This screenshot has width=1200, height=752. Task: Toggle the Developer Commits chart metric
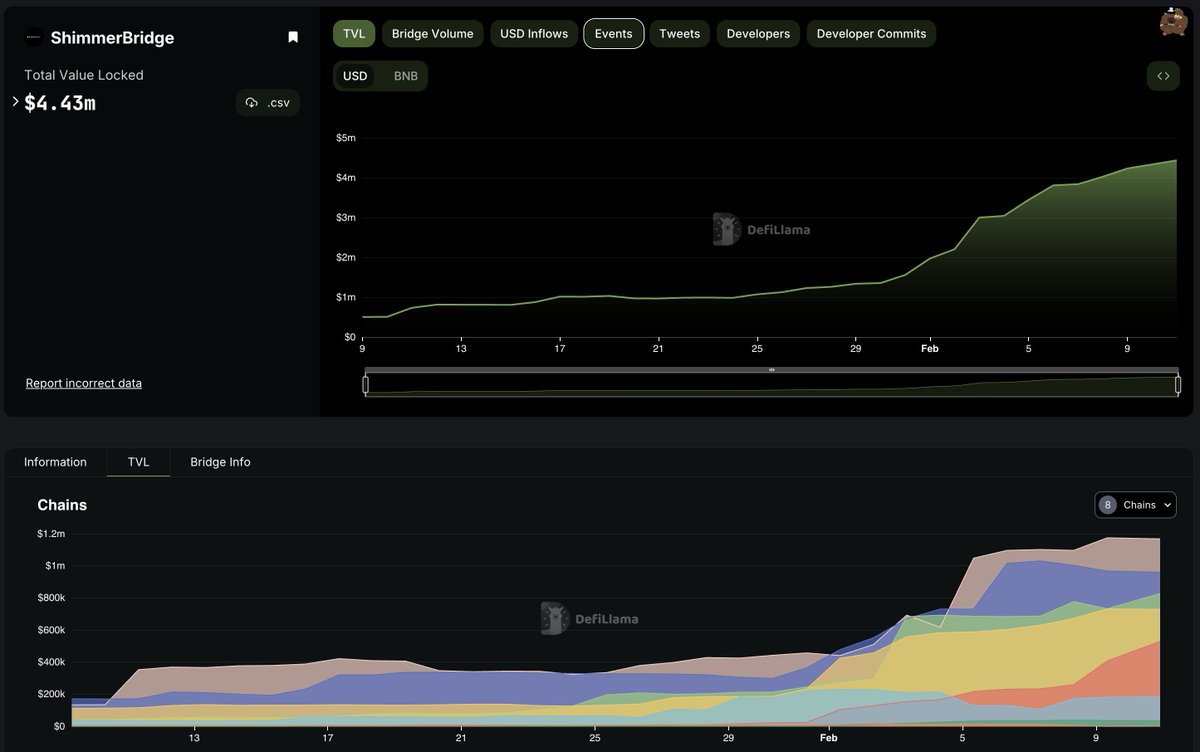click(x=871, y=34)
